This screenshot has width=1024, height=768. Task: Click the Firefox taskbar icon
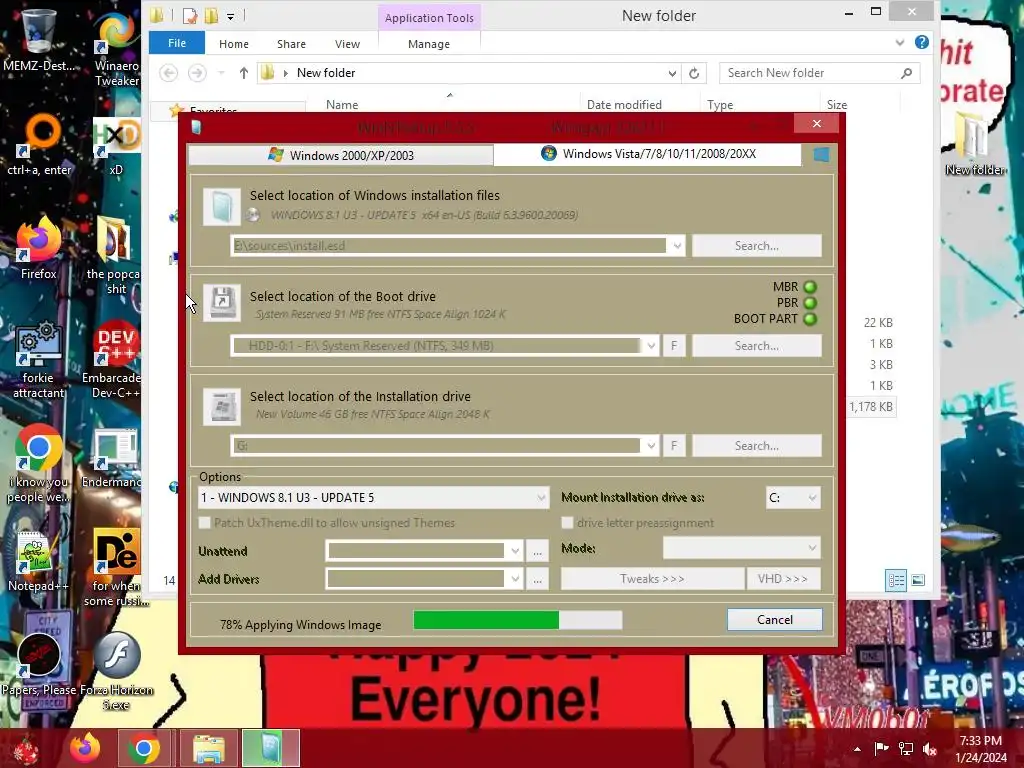(x=86, y=748)
